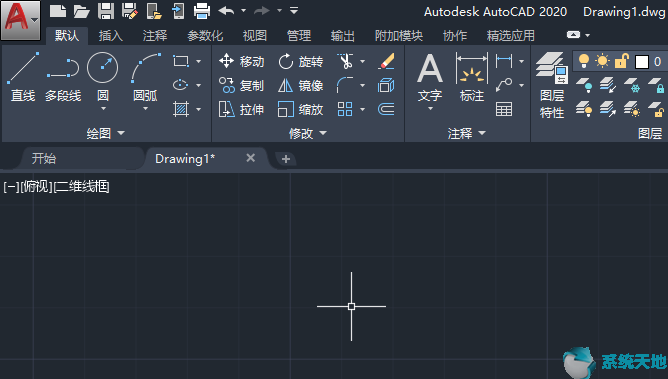The image size is (668, 379).
Task: Create a new drawing from Quick Access toolbar
Action: coord(58,11)
